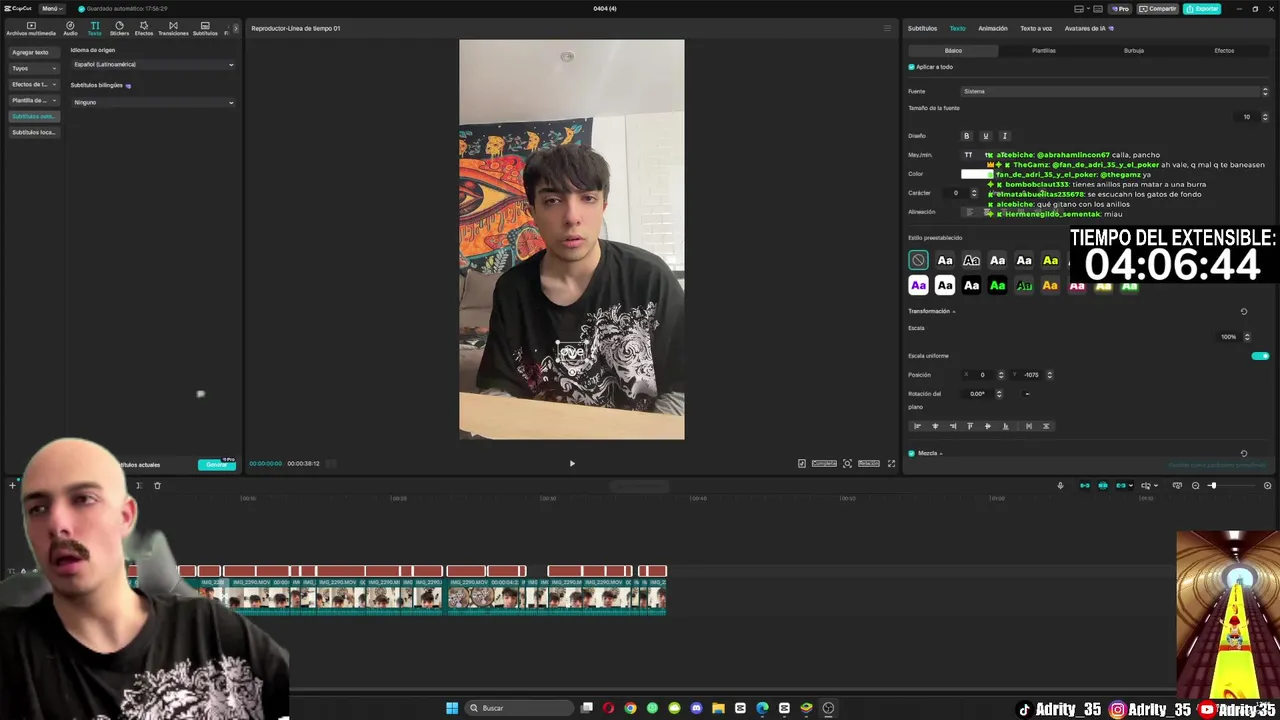
Task: Align text horizontal center
Action: pyautogui.click(x=935, y=426)
